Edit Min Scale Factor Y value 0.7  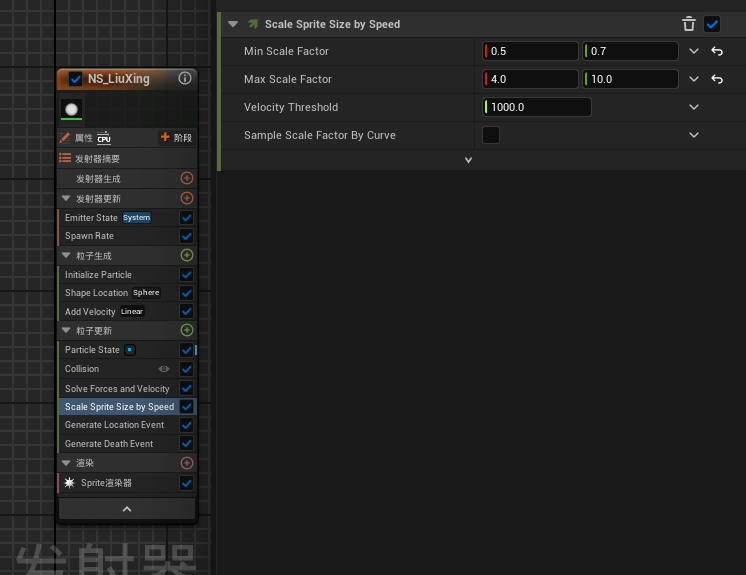point(630,51)
